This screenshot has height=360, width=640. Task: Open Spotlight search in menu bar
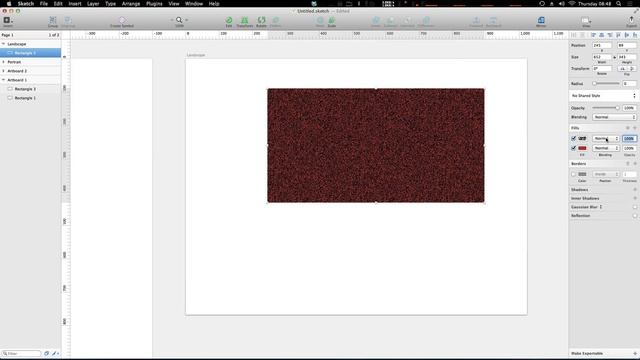[619, 4]
